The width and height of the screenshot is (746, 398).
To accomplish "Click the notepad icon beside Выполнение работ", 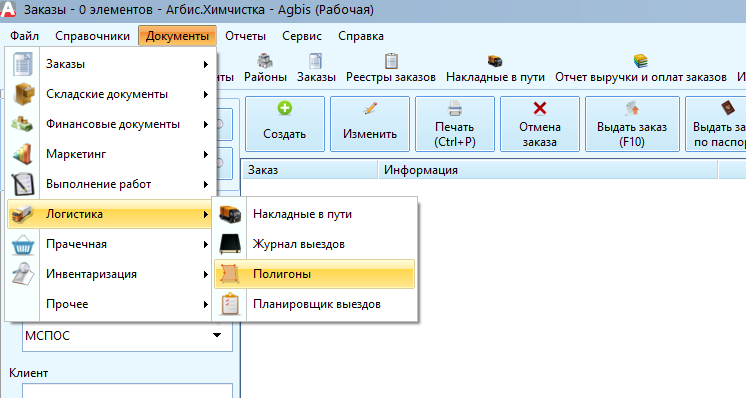I will coord(23,184).
